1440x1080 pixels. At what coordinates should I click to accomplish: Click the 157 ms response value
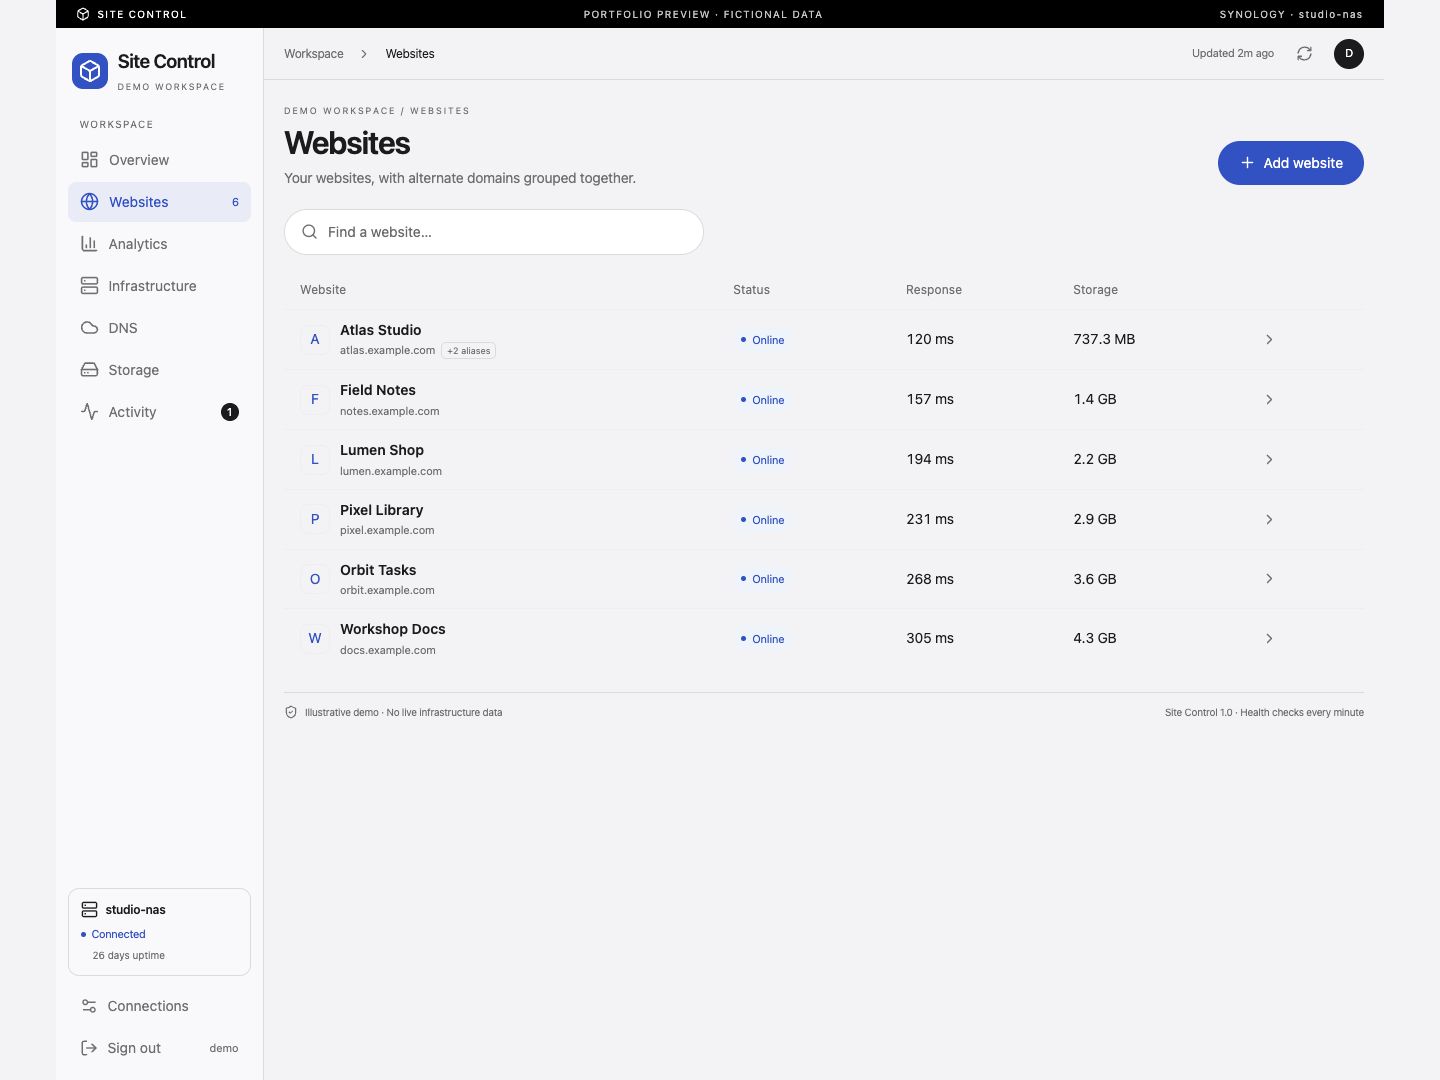click(x=930, y=399)
